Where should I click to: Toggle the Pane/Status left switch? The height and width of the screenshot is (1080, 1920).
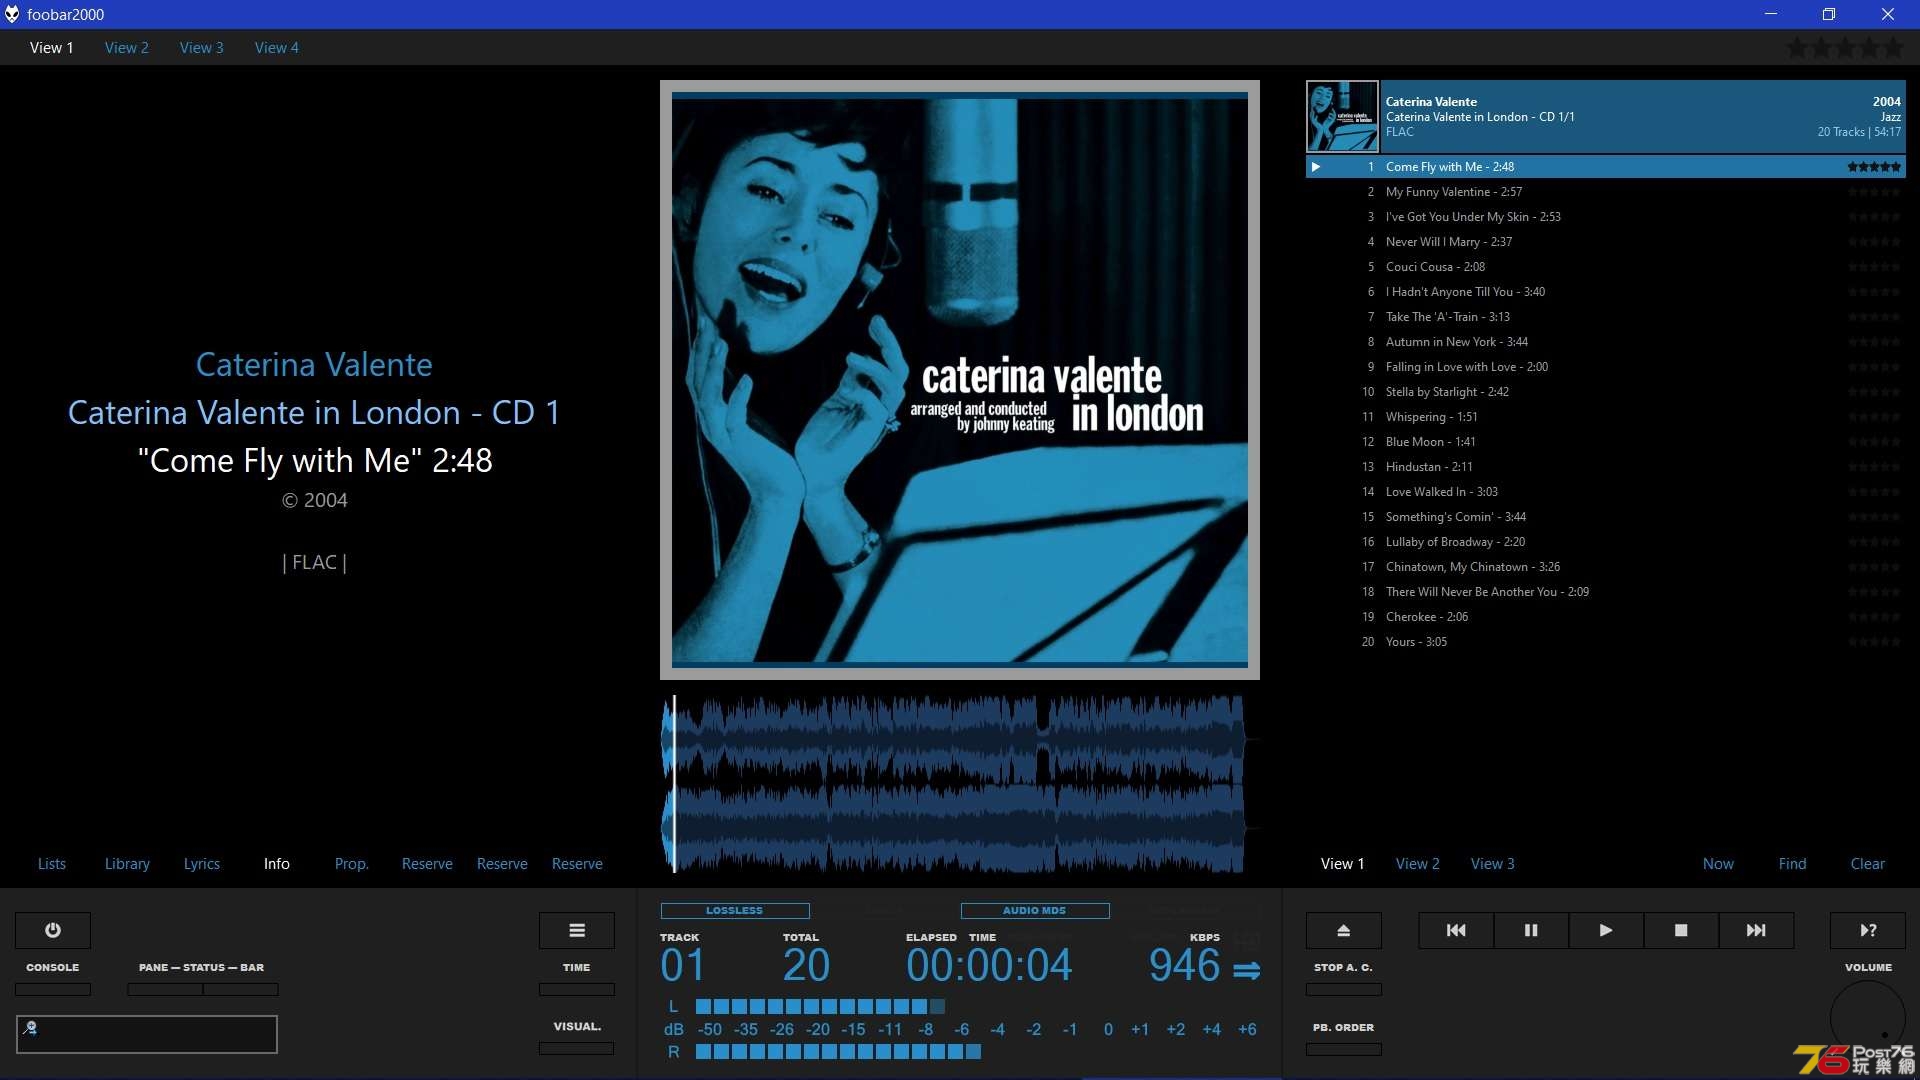(165, 989)
